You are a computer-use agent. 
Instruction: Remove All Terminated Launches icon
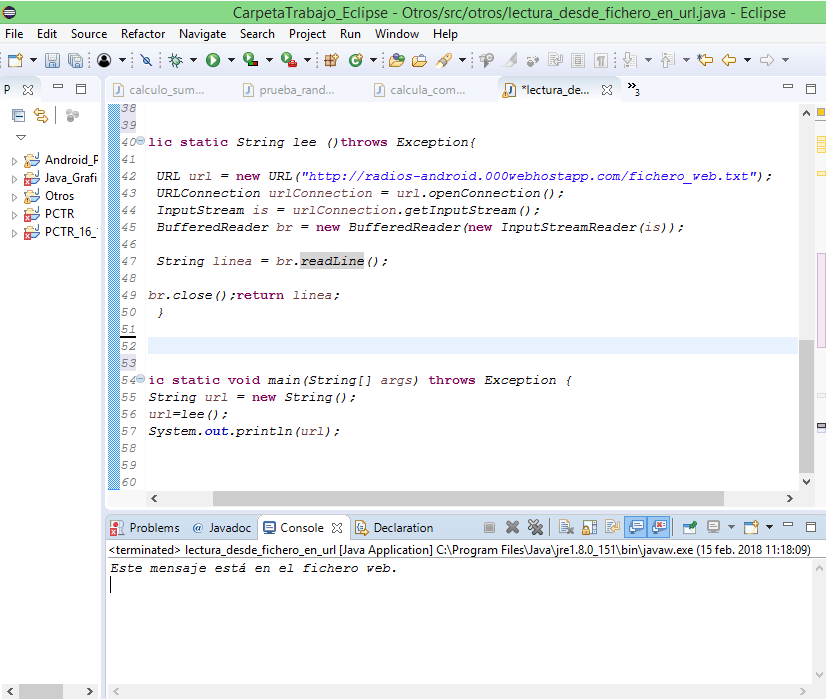[x=535, y=527]
